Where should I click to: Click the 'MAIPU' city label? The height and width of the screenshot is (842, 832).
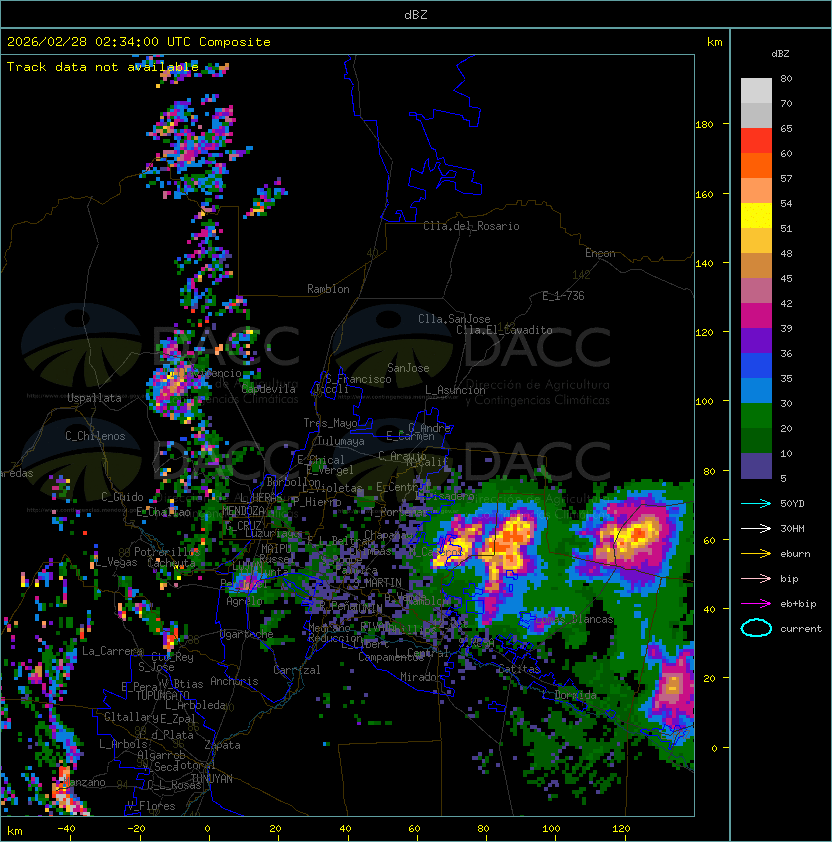(x=276, y=549)
